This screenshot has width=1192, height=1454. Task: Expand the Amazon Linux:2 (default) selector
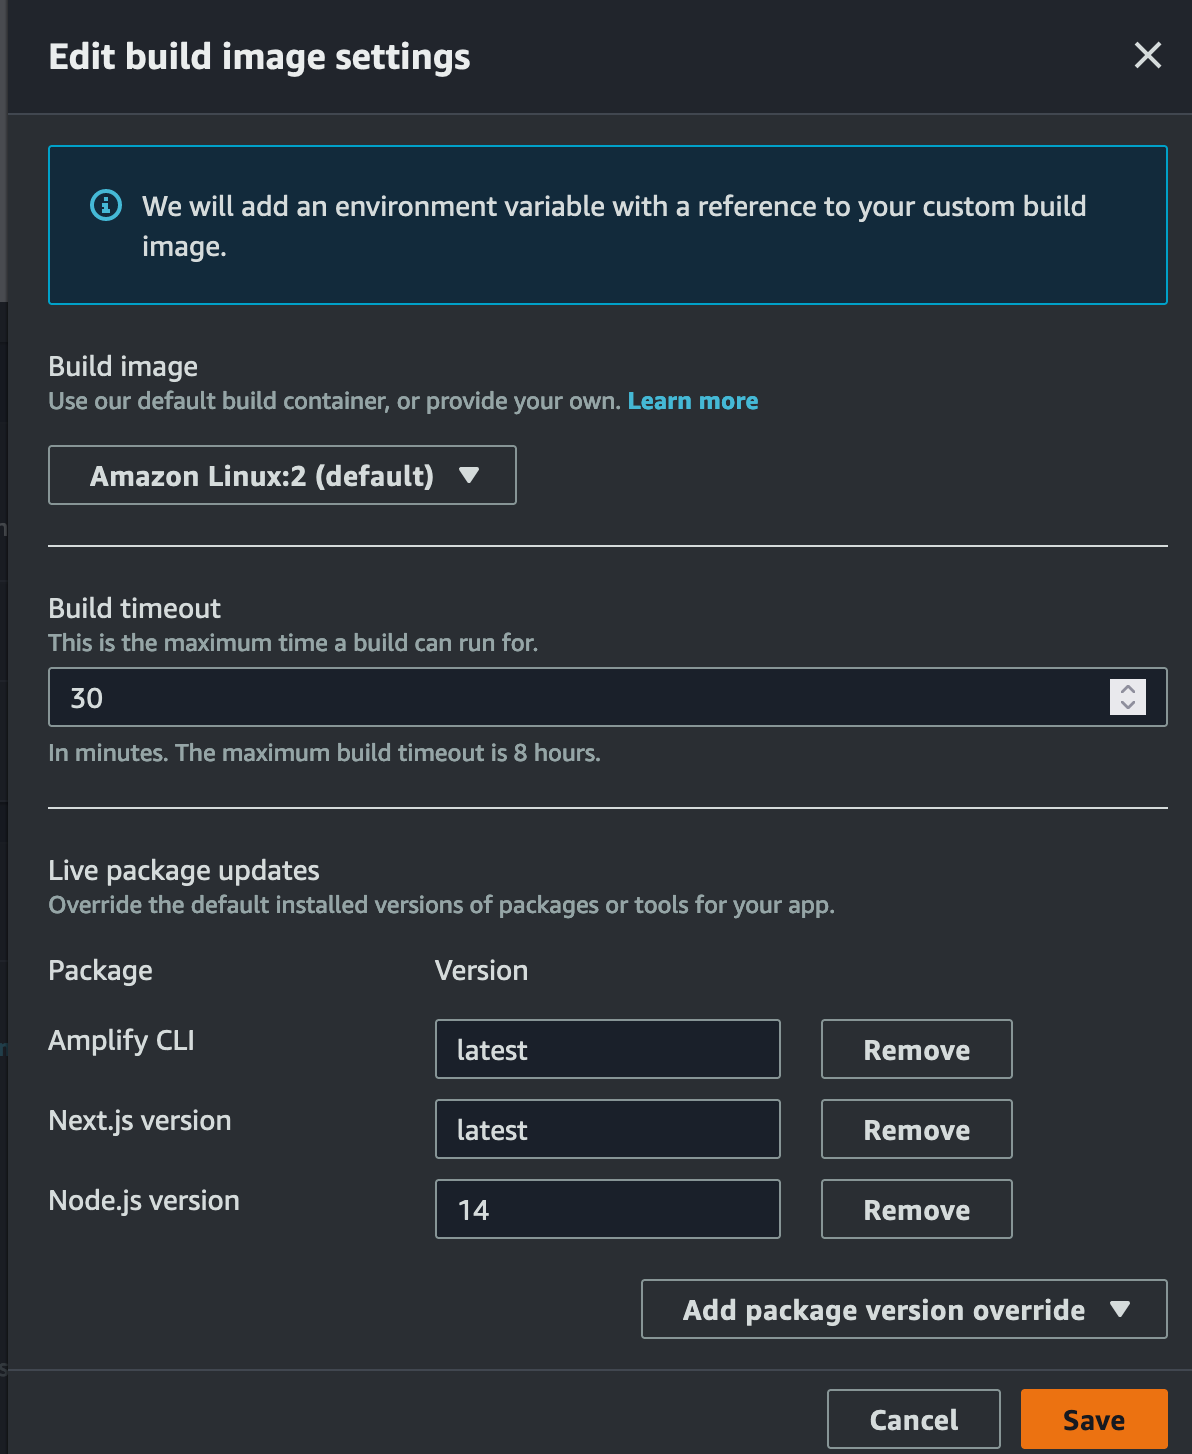[x=282, y=476]
